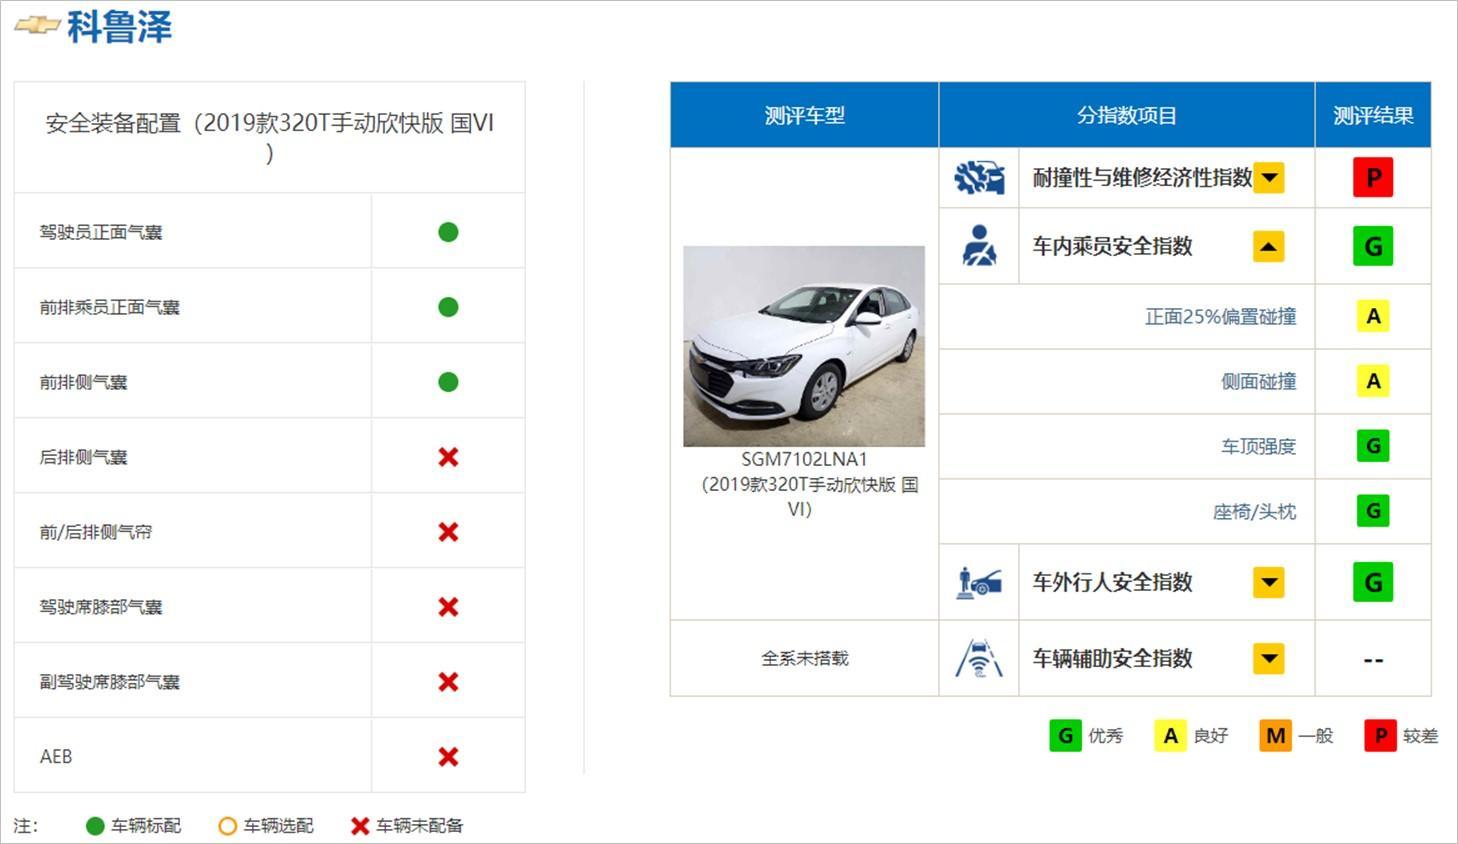Click the occupant safety seatbelt icon
1458x844 pixels.
click(979, 246)
